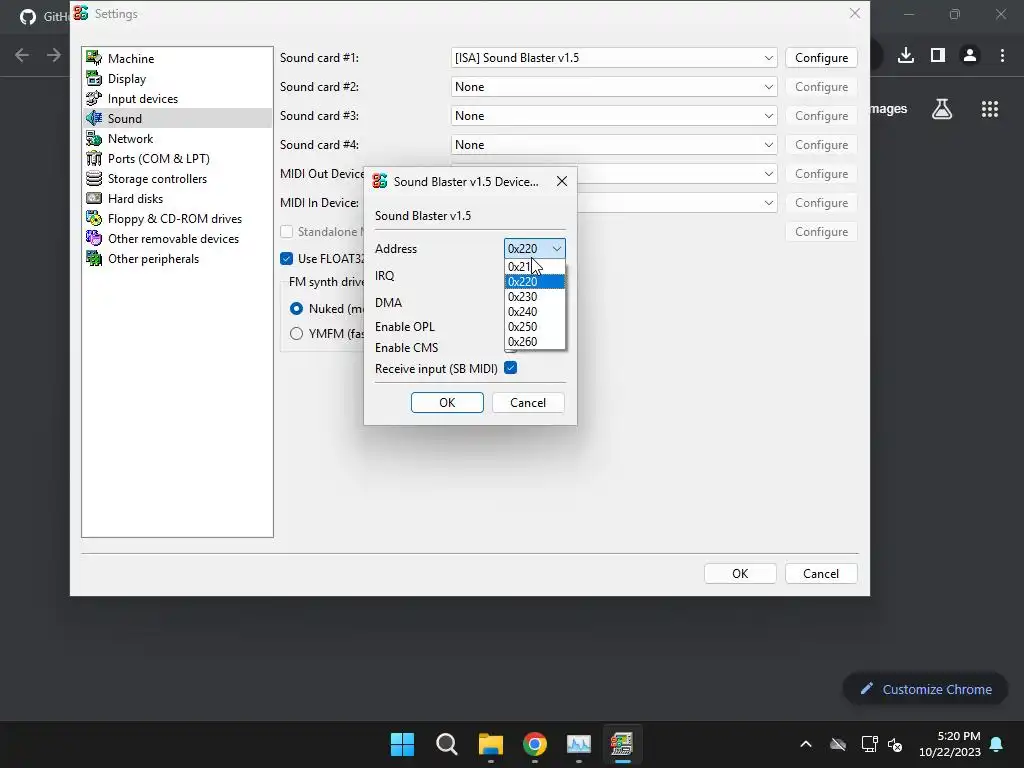
Task: Open MIDI Out Device dropdown arrow
Action: (769, 174)
